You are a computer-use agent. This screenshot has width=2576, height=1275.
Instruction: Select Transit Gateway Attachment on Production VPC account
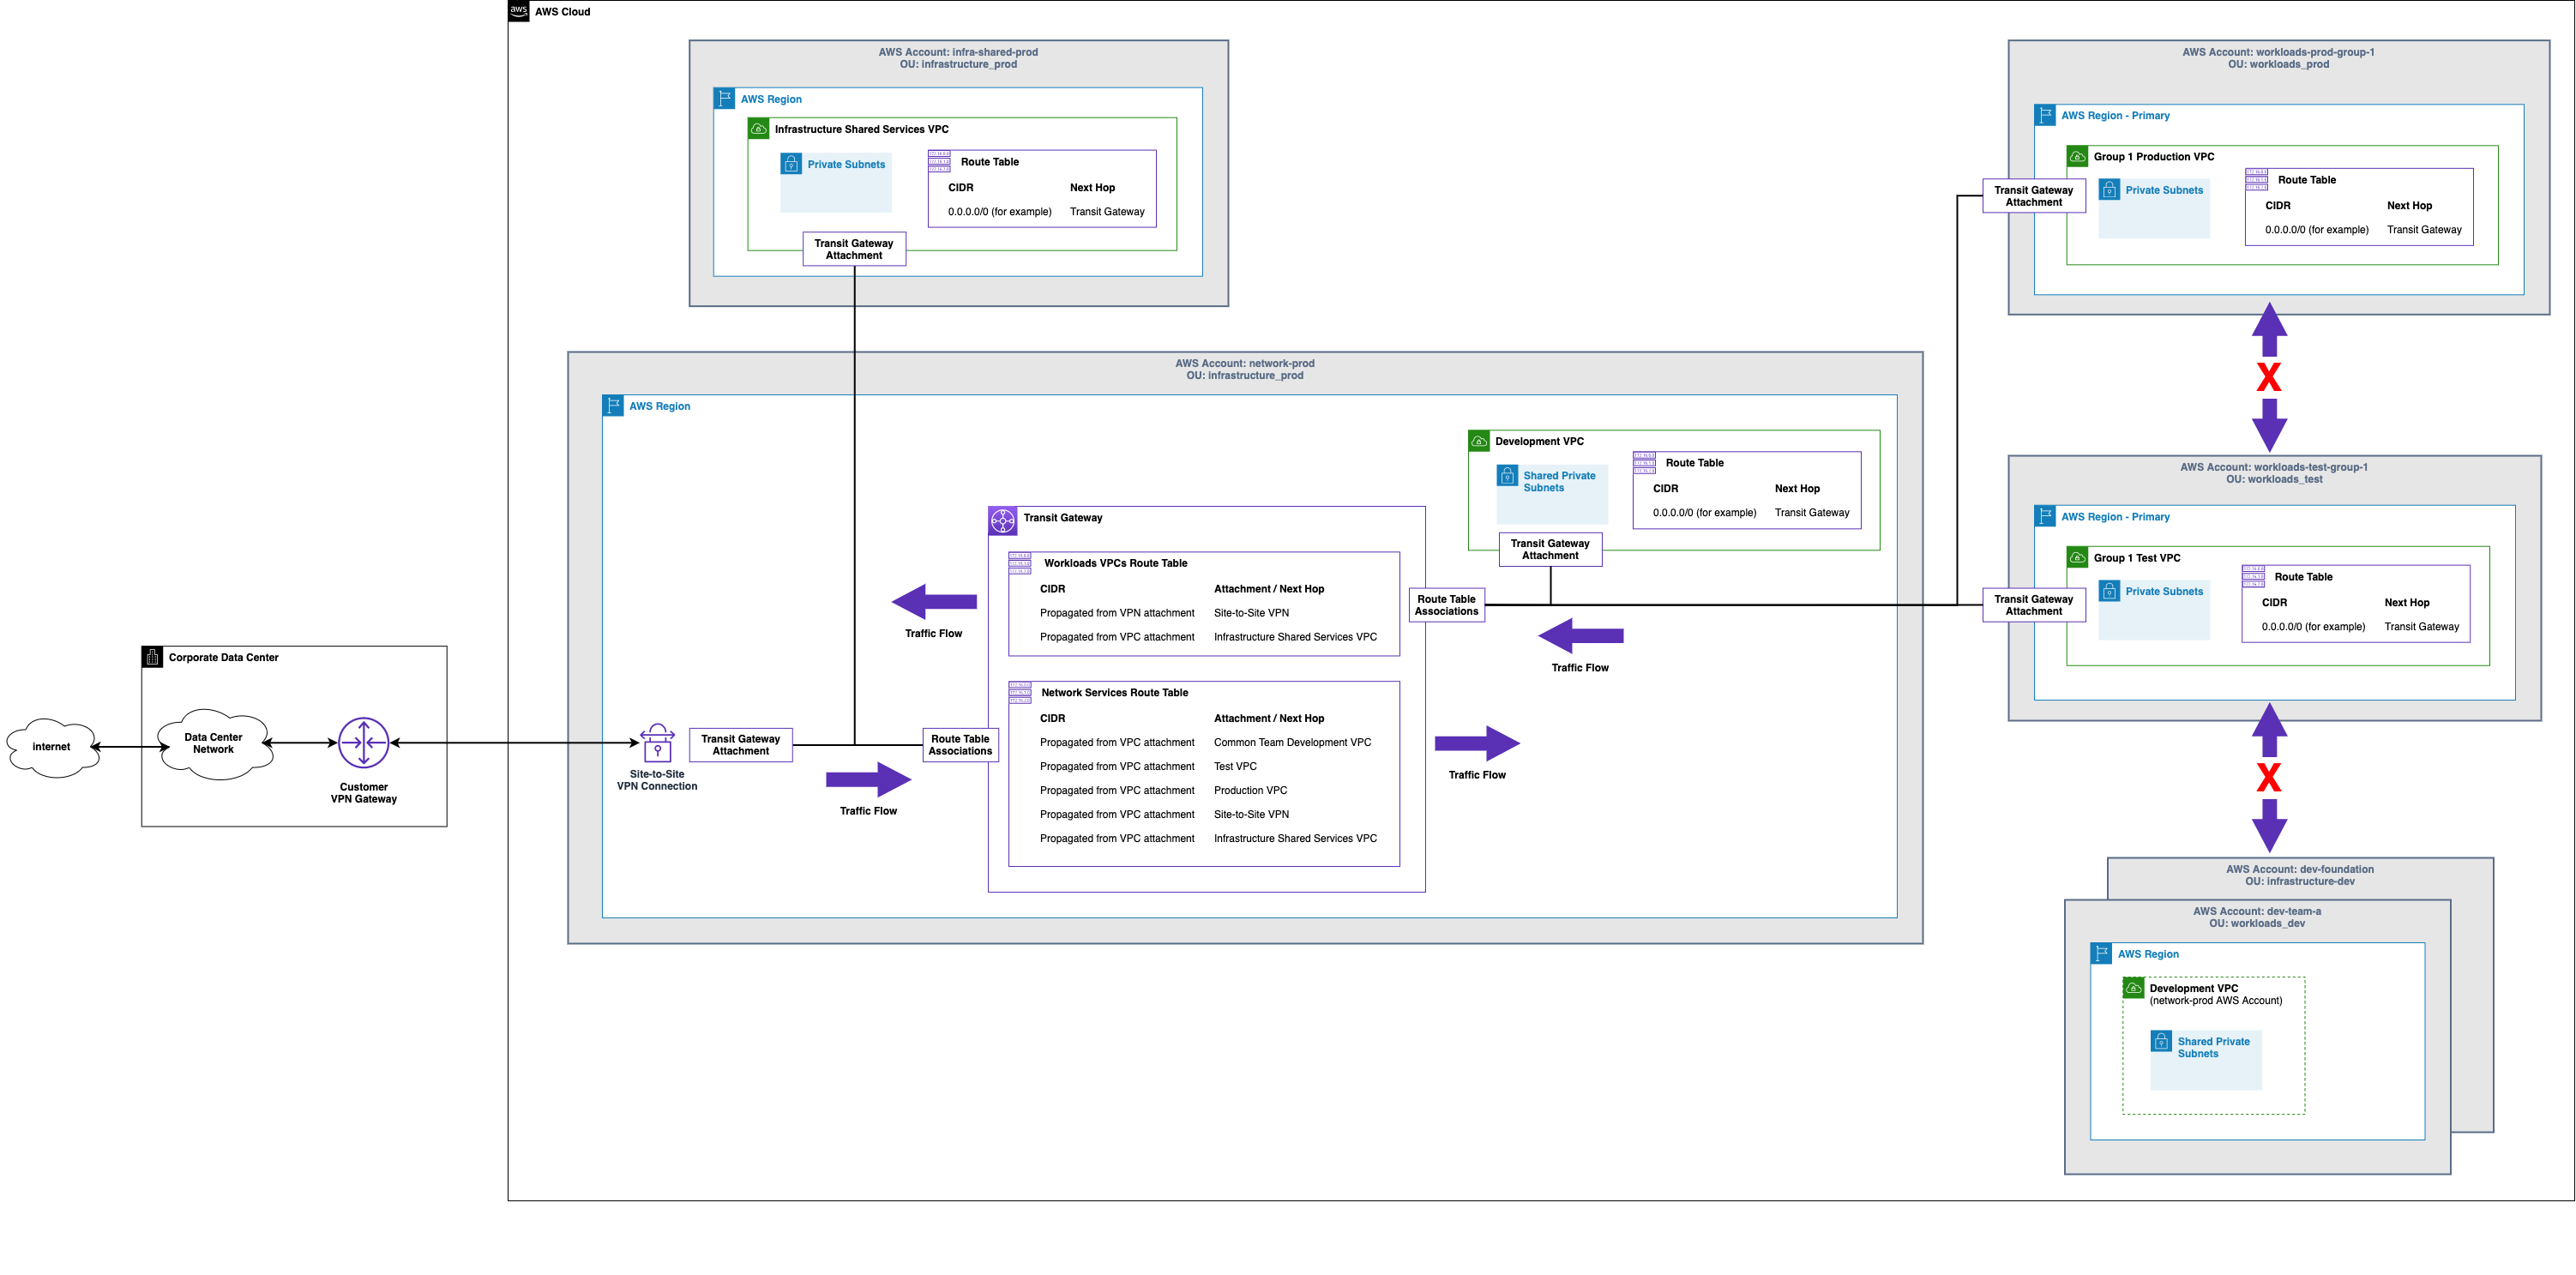[2034, 196]
